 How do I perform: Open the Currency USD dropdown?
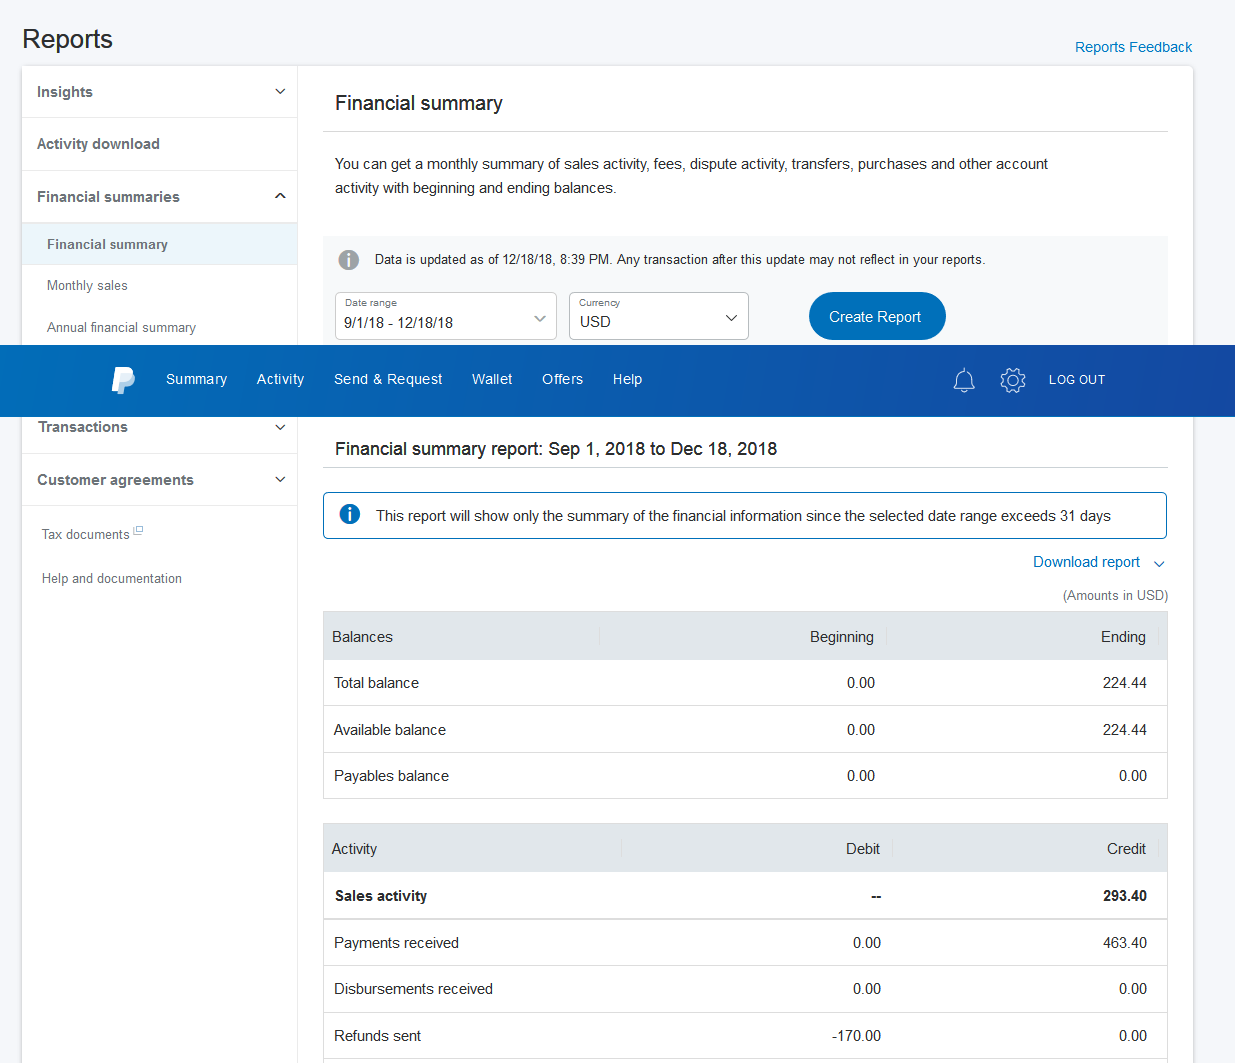[x=659, y=316]
